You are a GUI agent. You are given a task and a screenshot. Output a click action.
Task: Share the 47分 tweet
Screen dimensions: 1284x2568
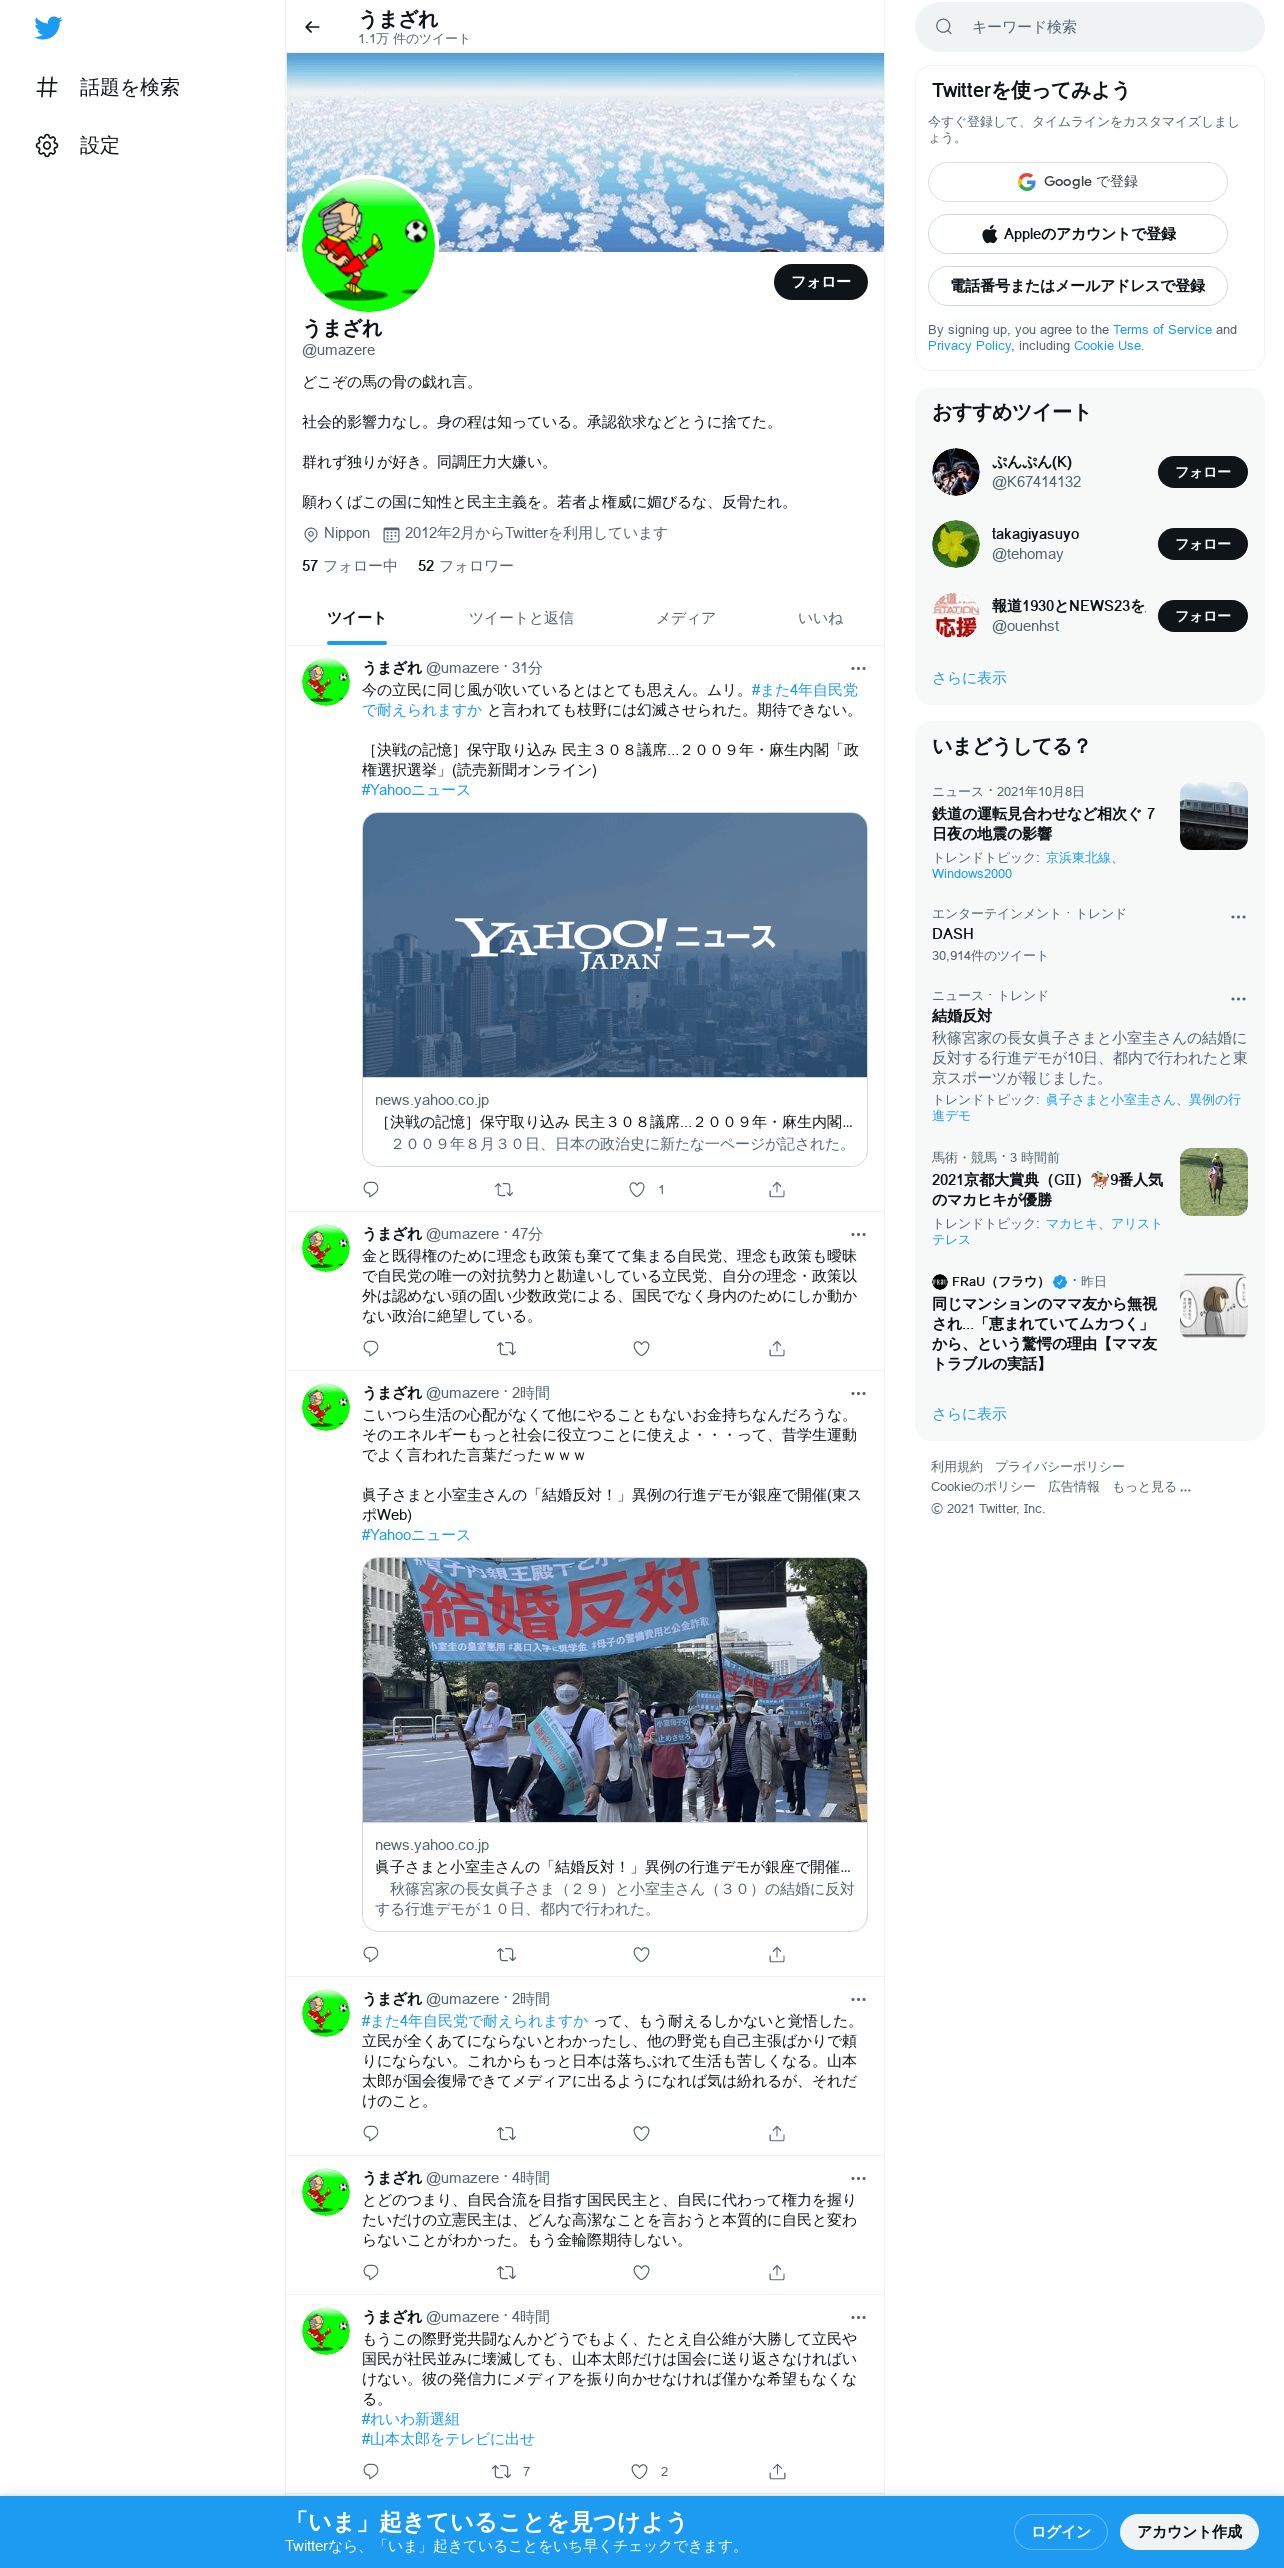coord(777,1348)
